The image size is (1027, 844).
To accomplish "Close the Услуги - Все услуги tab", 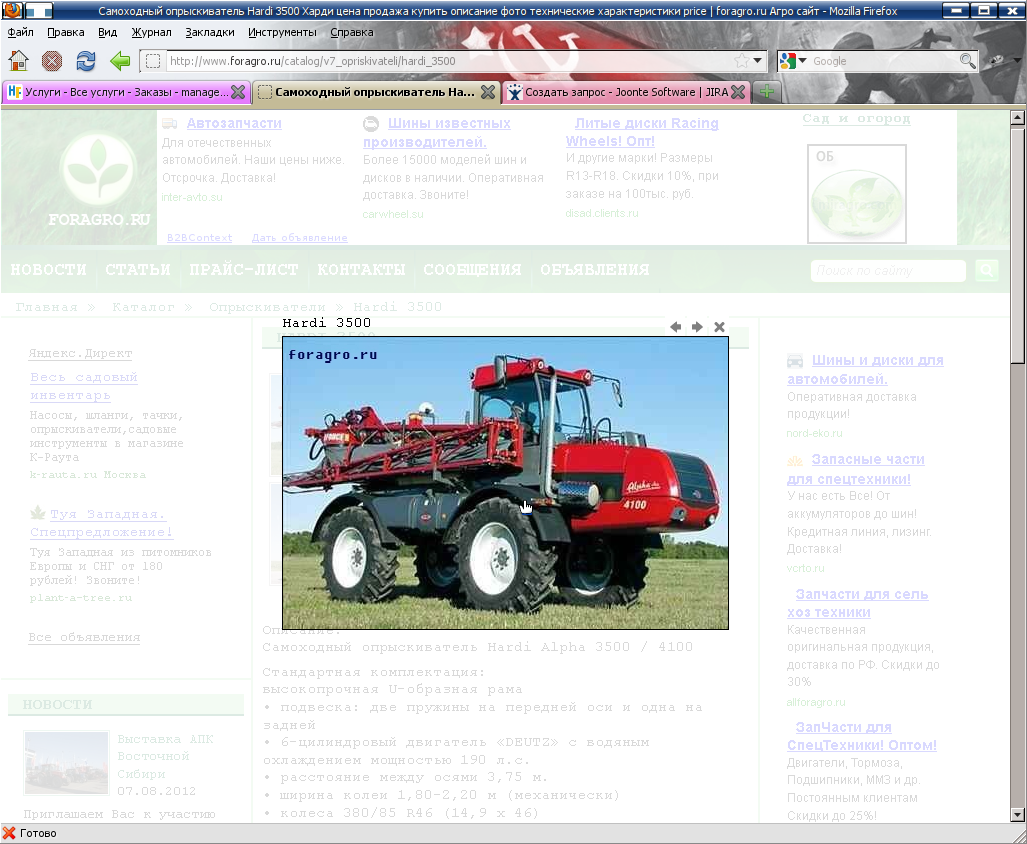I will [238, 92].
